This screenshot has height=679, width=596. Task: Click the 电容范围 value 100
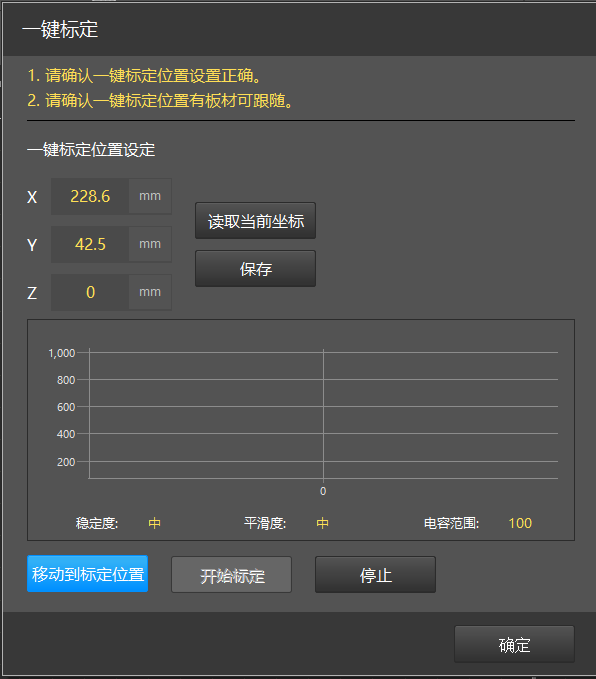pos(520,523)
